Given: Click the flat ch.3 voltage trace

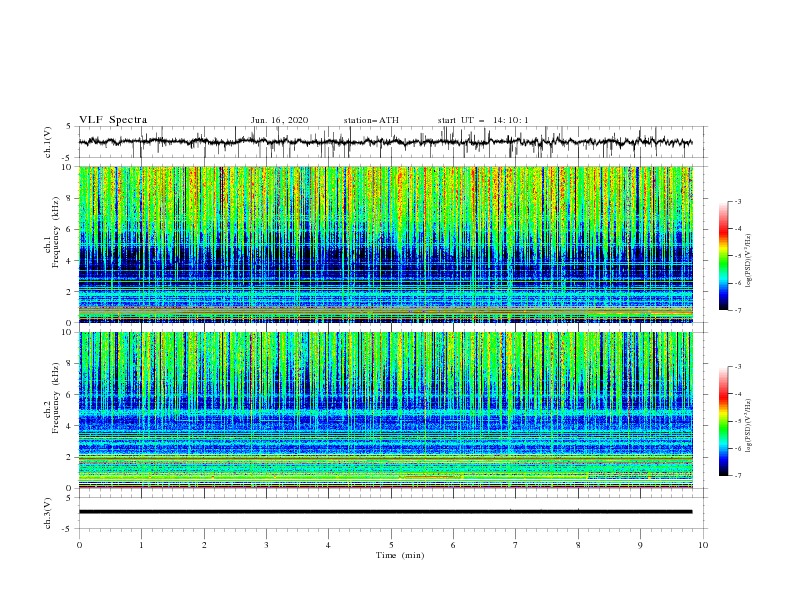Looking at the screenshot, I should point(385,512).
